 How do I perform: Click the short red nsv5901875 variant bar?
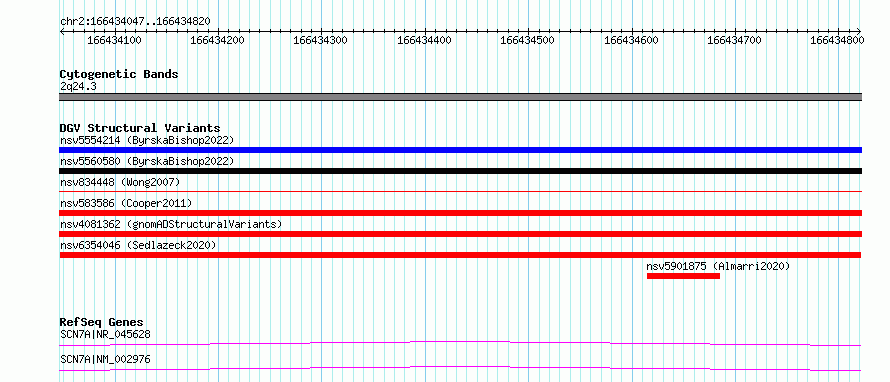pyautogui.click(x=683, y=276)
